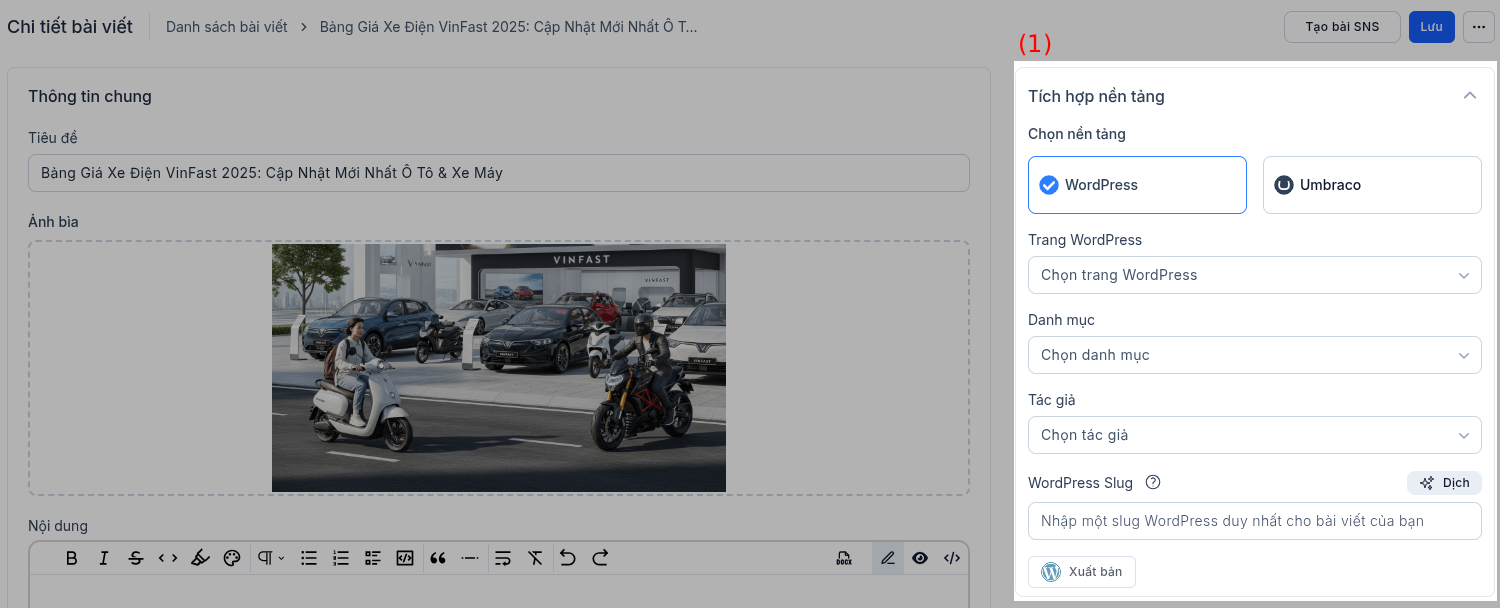The image size is (1500, 608).
Task: Apply strikethrough formatting
Action: (x=136, y=558)
